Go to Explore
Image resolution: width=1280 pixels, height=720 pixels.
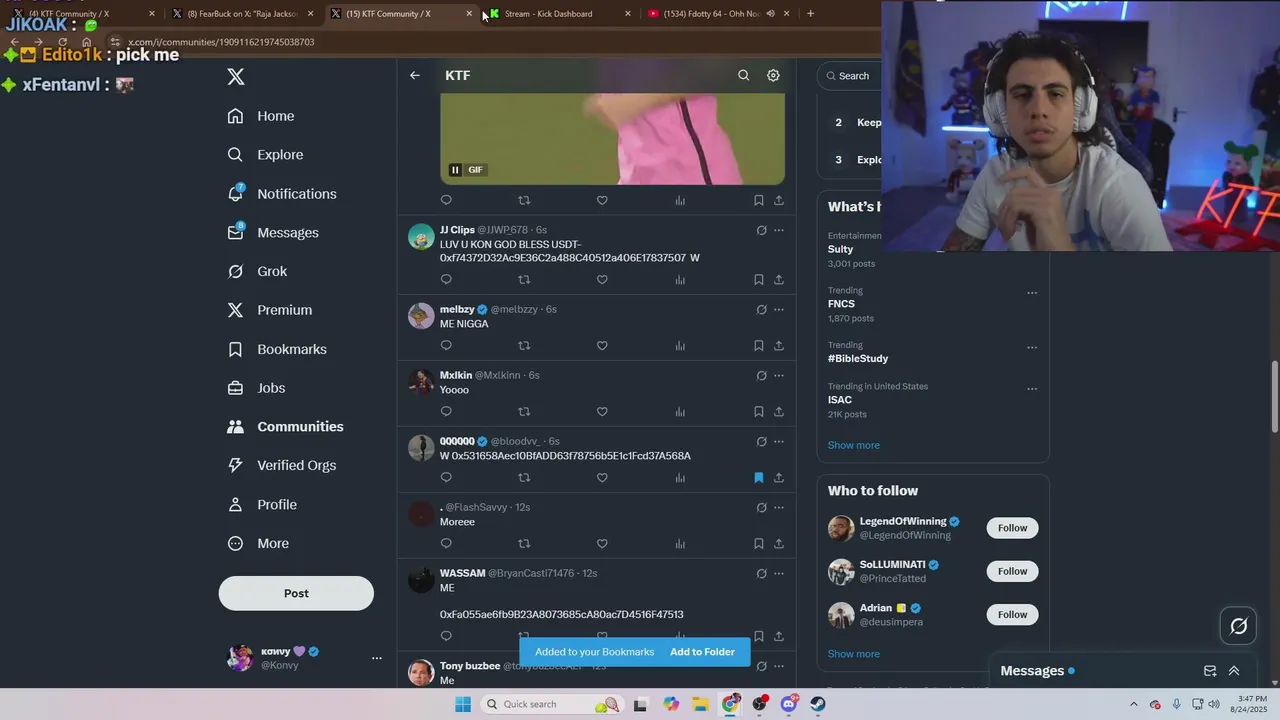266,155
